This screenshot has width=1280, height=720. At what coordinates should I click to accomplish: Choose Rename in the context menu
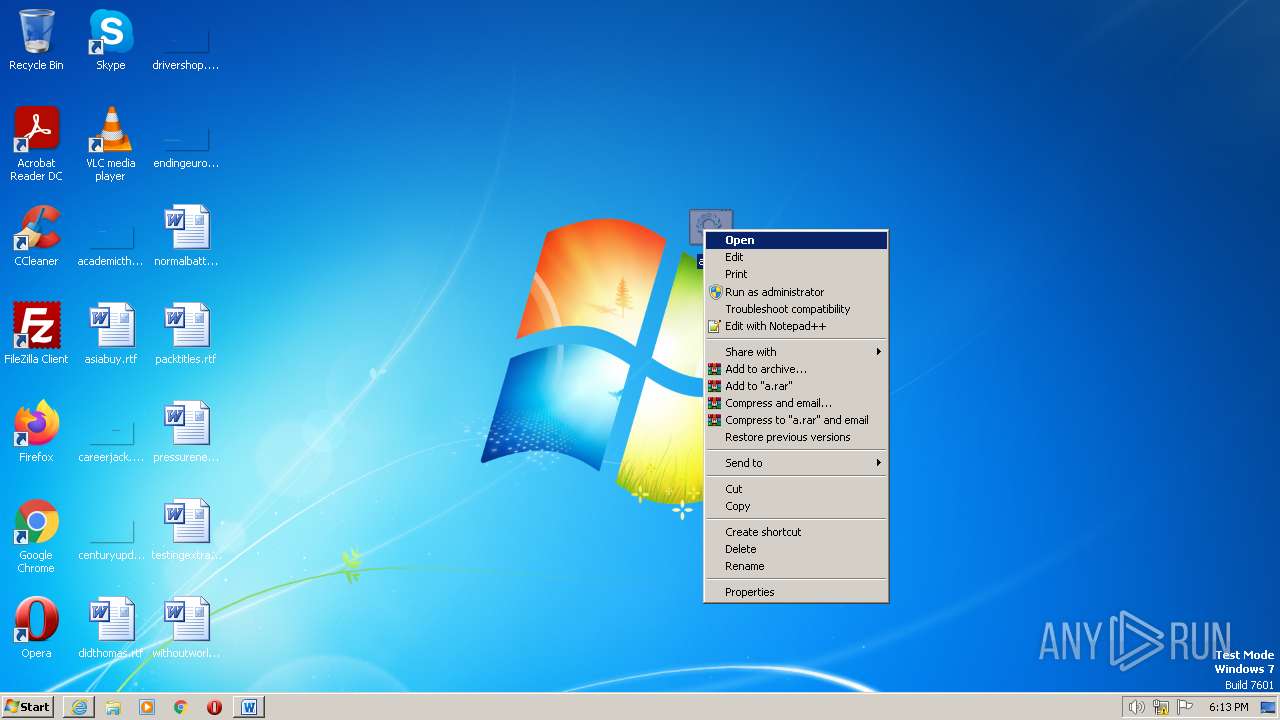pos(796,566)
